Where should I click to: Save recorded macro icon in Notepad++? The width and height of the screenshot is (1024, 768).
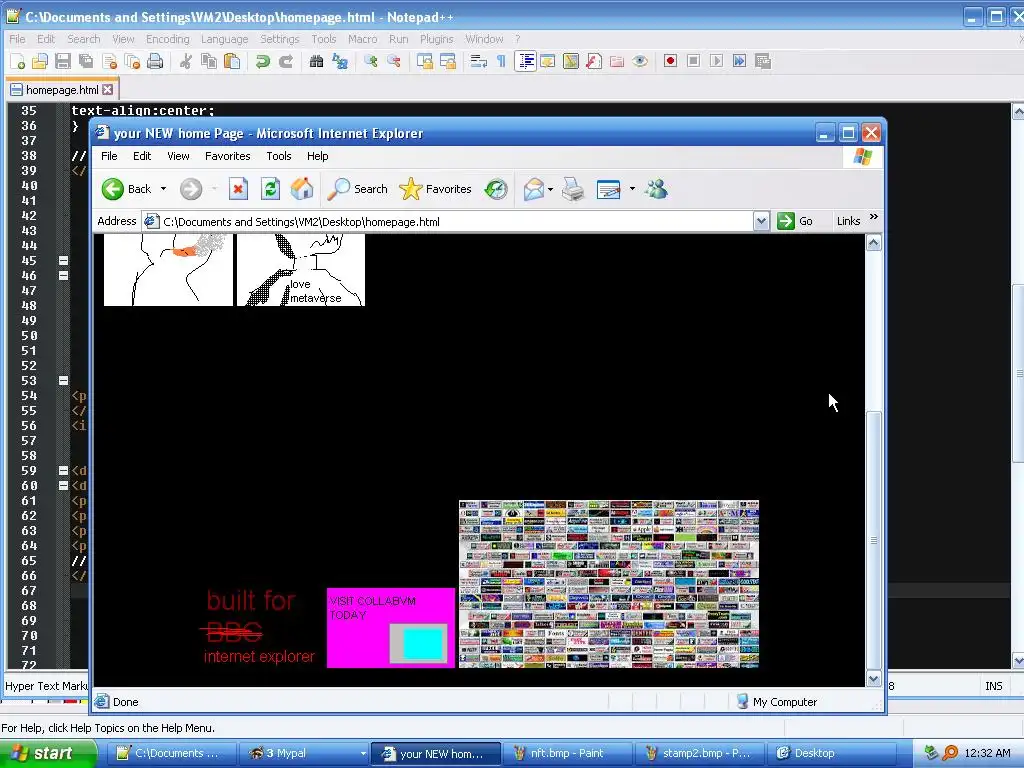point(763,61)
